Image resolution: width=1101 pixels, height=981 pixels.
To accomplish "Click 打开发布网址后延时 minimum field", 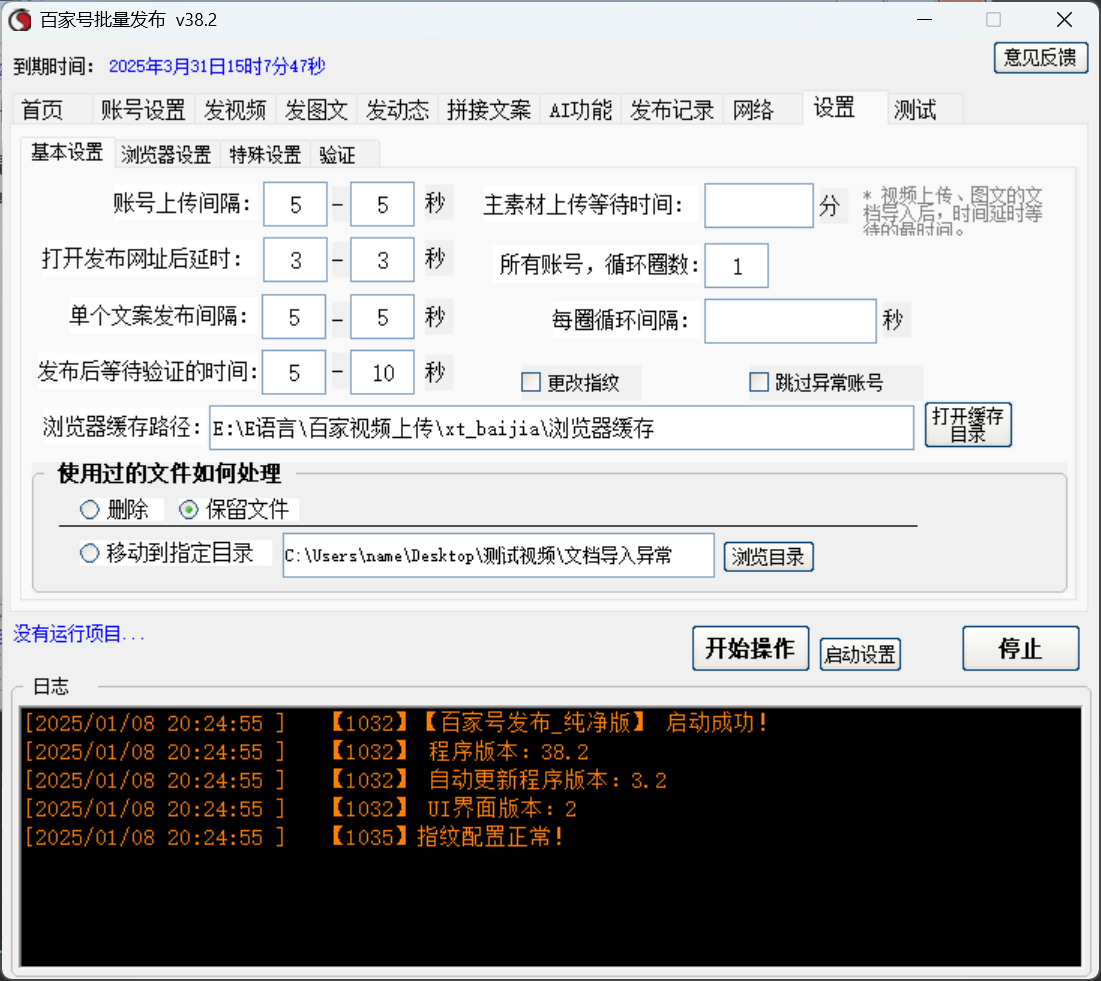I will coord(295,260).
